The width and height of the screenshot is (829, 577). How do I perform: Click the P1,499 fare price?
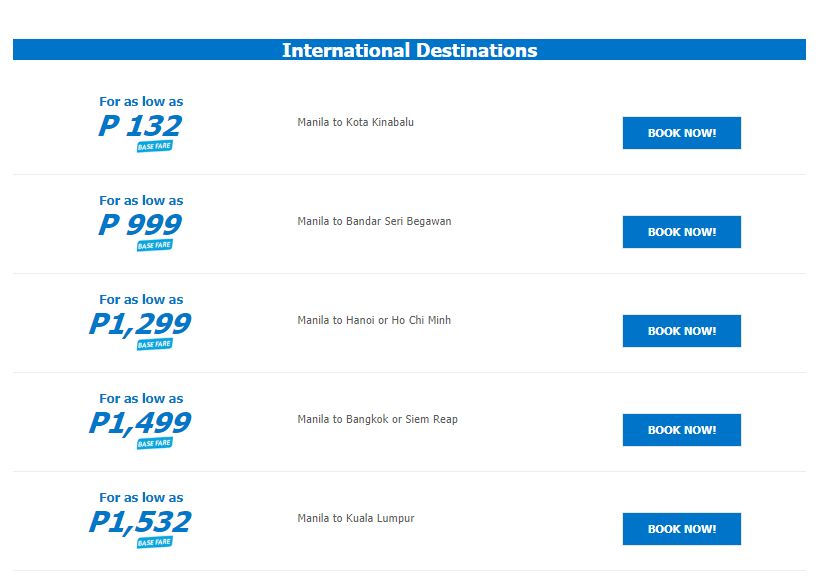point(140,423)
